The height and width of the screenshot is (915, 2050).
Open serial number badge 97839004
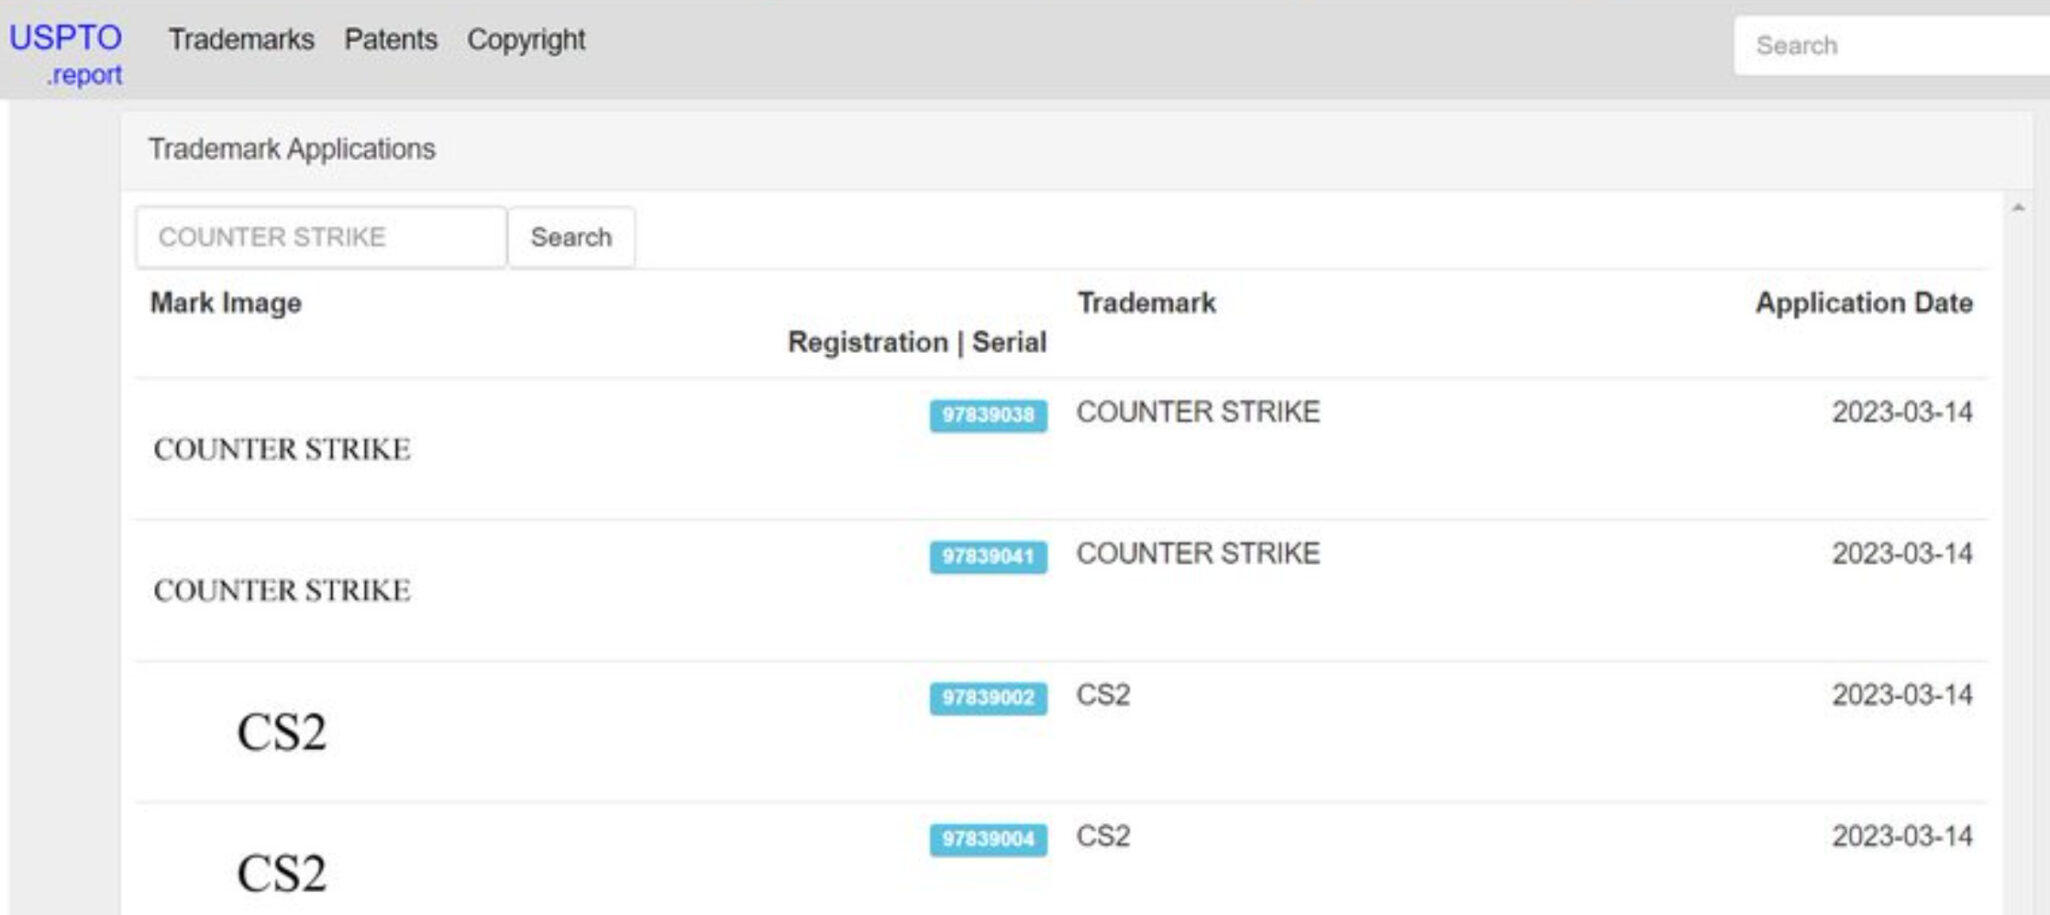point(988,839)
